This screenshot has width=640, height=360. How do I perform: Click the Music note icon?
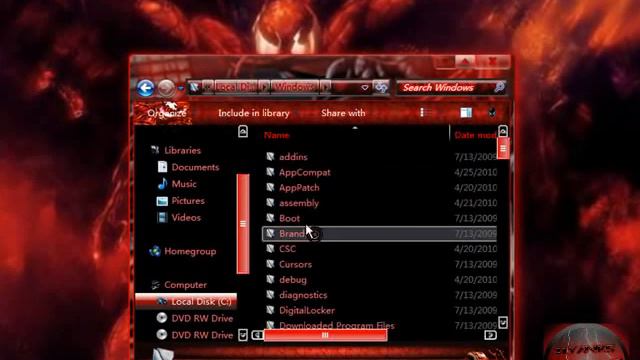point(162,184)
